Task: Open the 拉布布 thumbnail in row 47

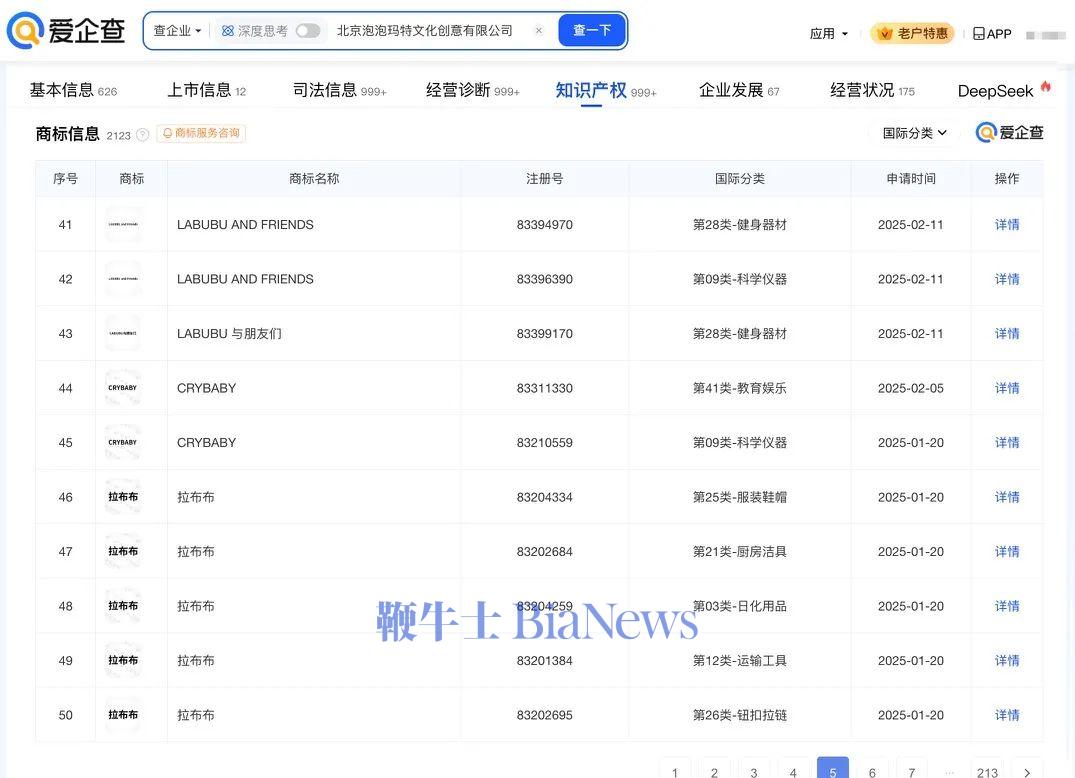Action: pyautogui.click(x=123, y=551)
